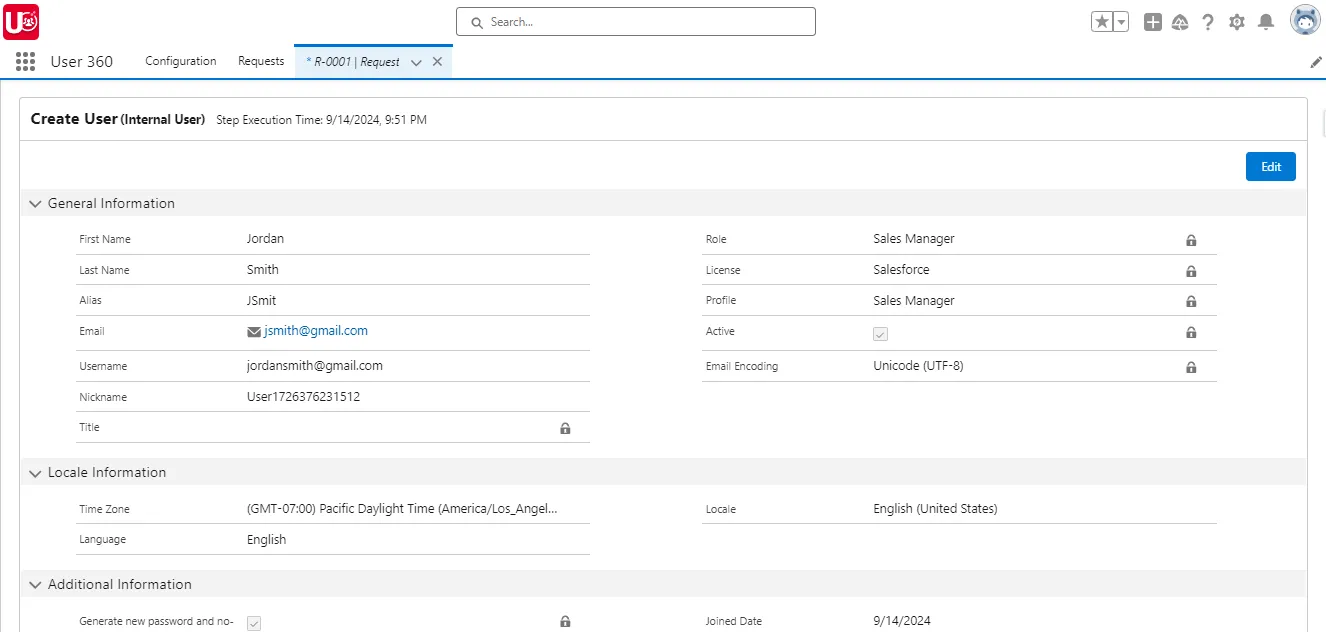Image resolution: width=1326 pixels, height=632 pixels.
Task: Create a global action via the plus icon
Action: [1152, 21]
